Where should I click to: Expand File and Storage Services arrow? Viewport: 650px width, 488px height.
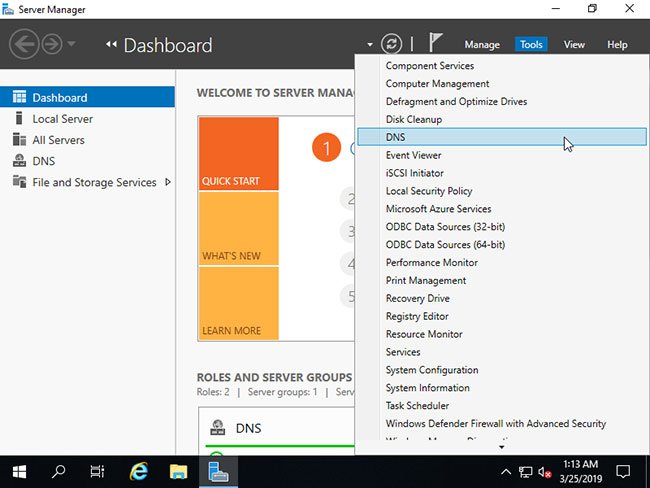[167, 182]
